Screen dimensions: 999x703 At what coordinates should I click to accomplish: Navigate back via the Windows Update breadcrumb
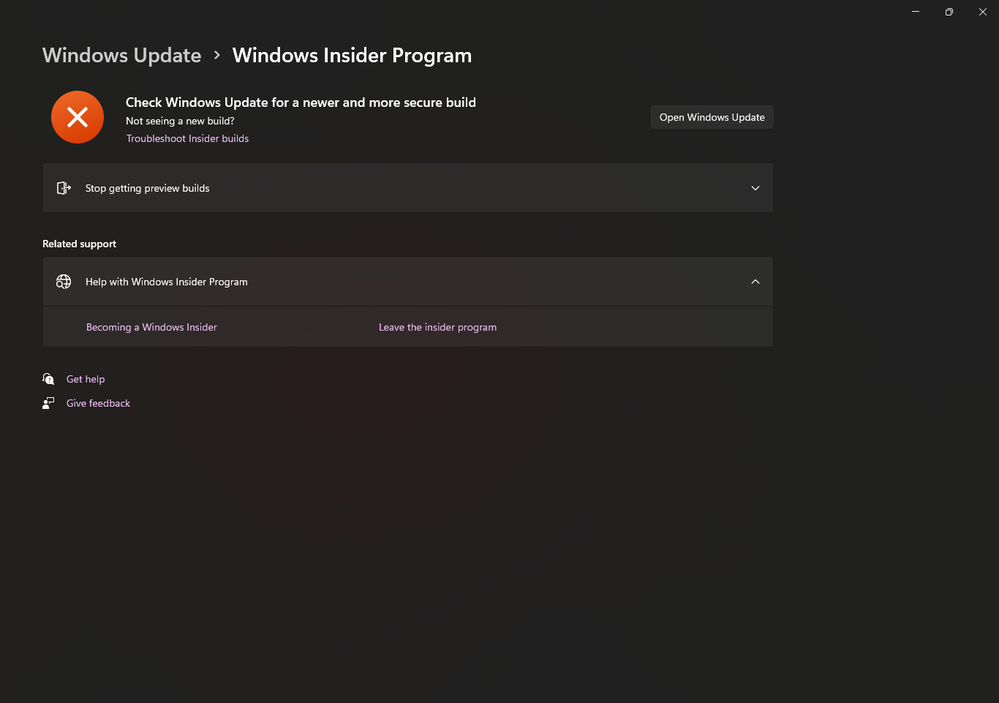pos(121,55)
